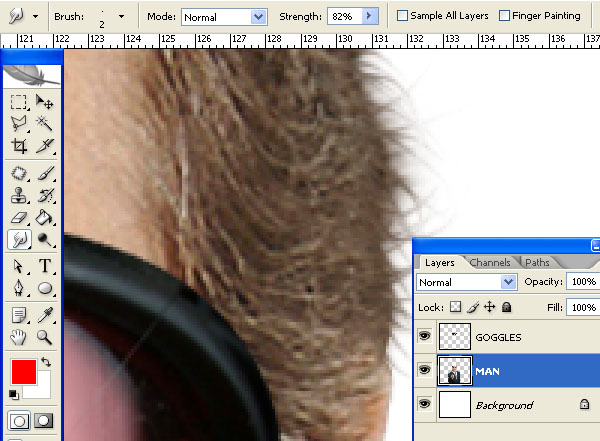Select the Smudge tool in toolbox
This screenshot has width=600, height=441.
(x=19, y=240)
